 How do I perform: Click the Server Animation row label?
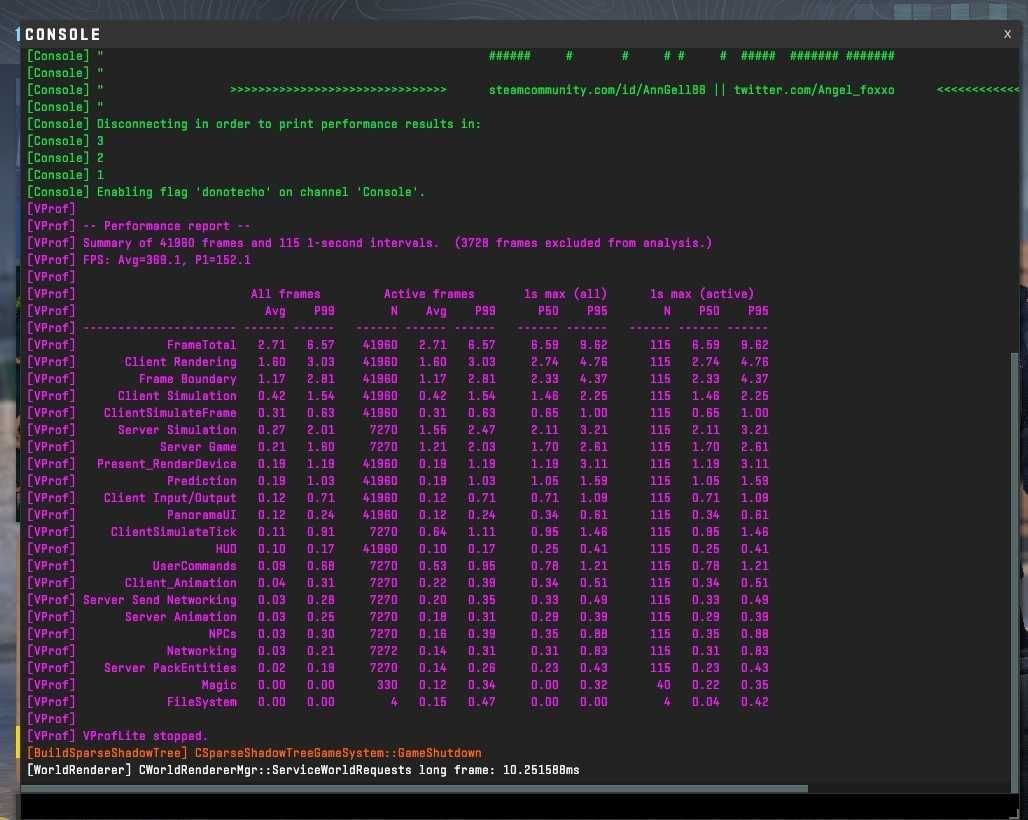tap(180, 617)
